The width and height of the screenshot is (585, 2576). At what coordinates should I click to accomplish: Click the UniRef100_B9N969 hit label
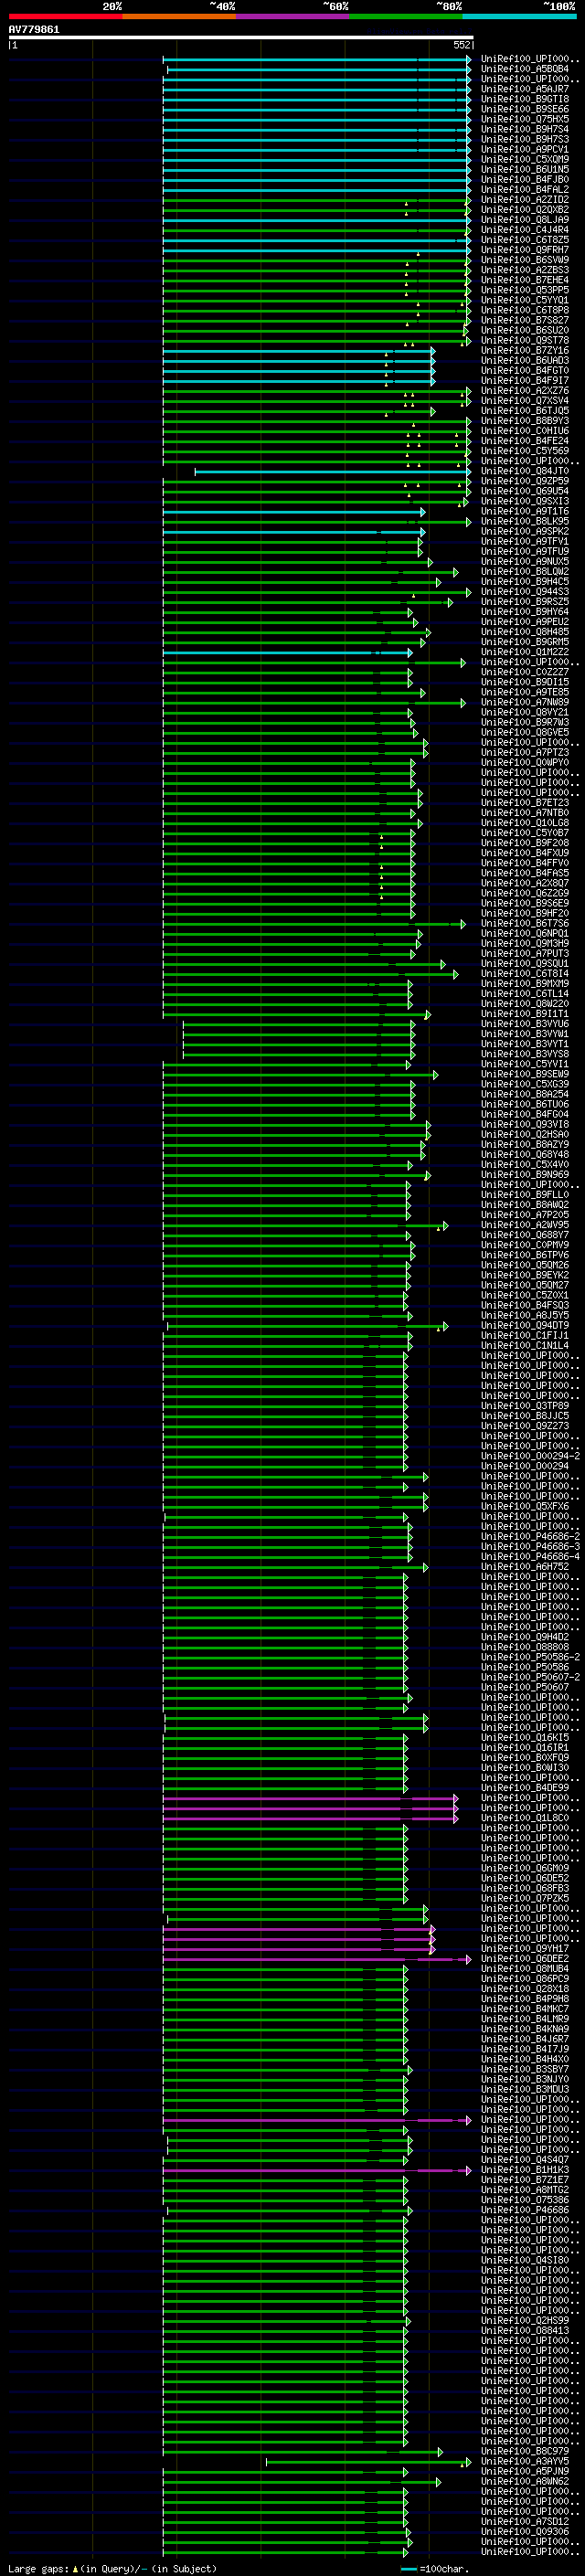525,1175
